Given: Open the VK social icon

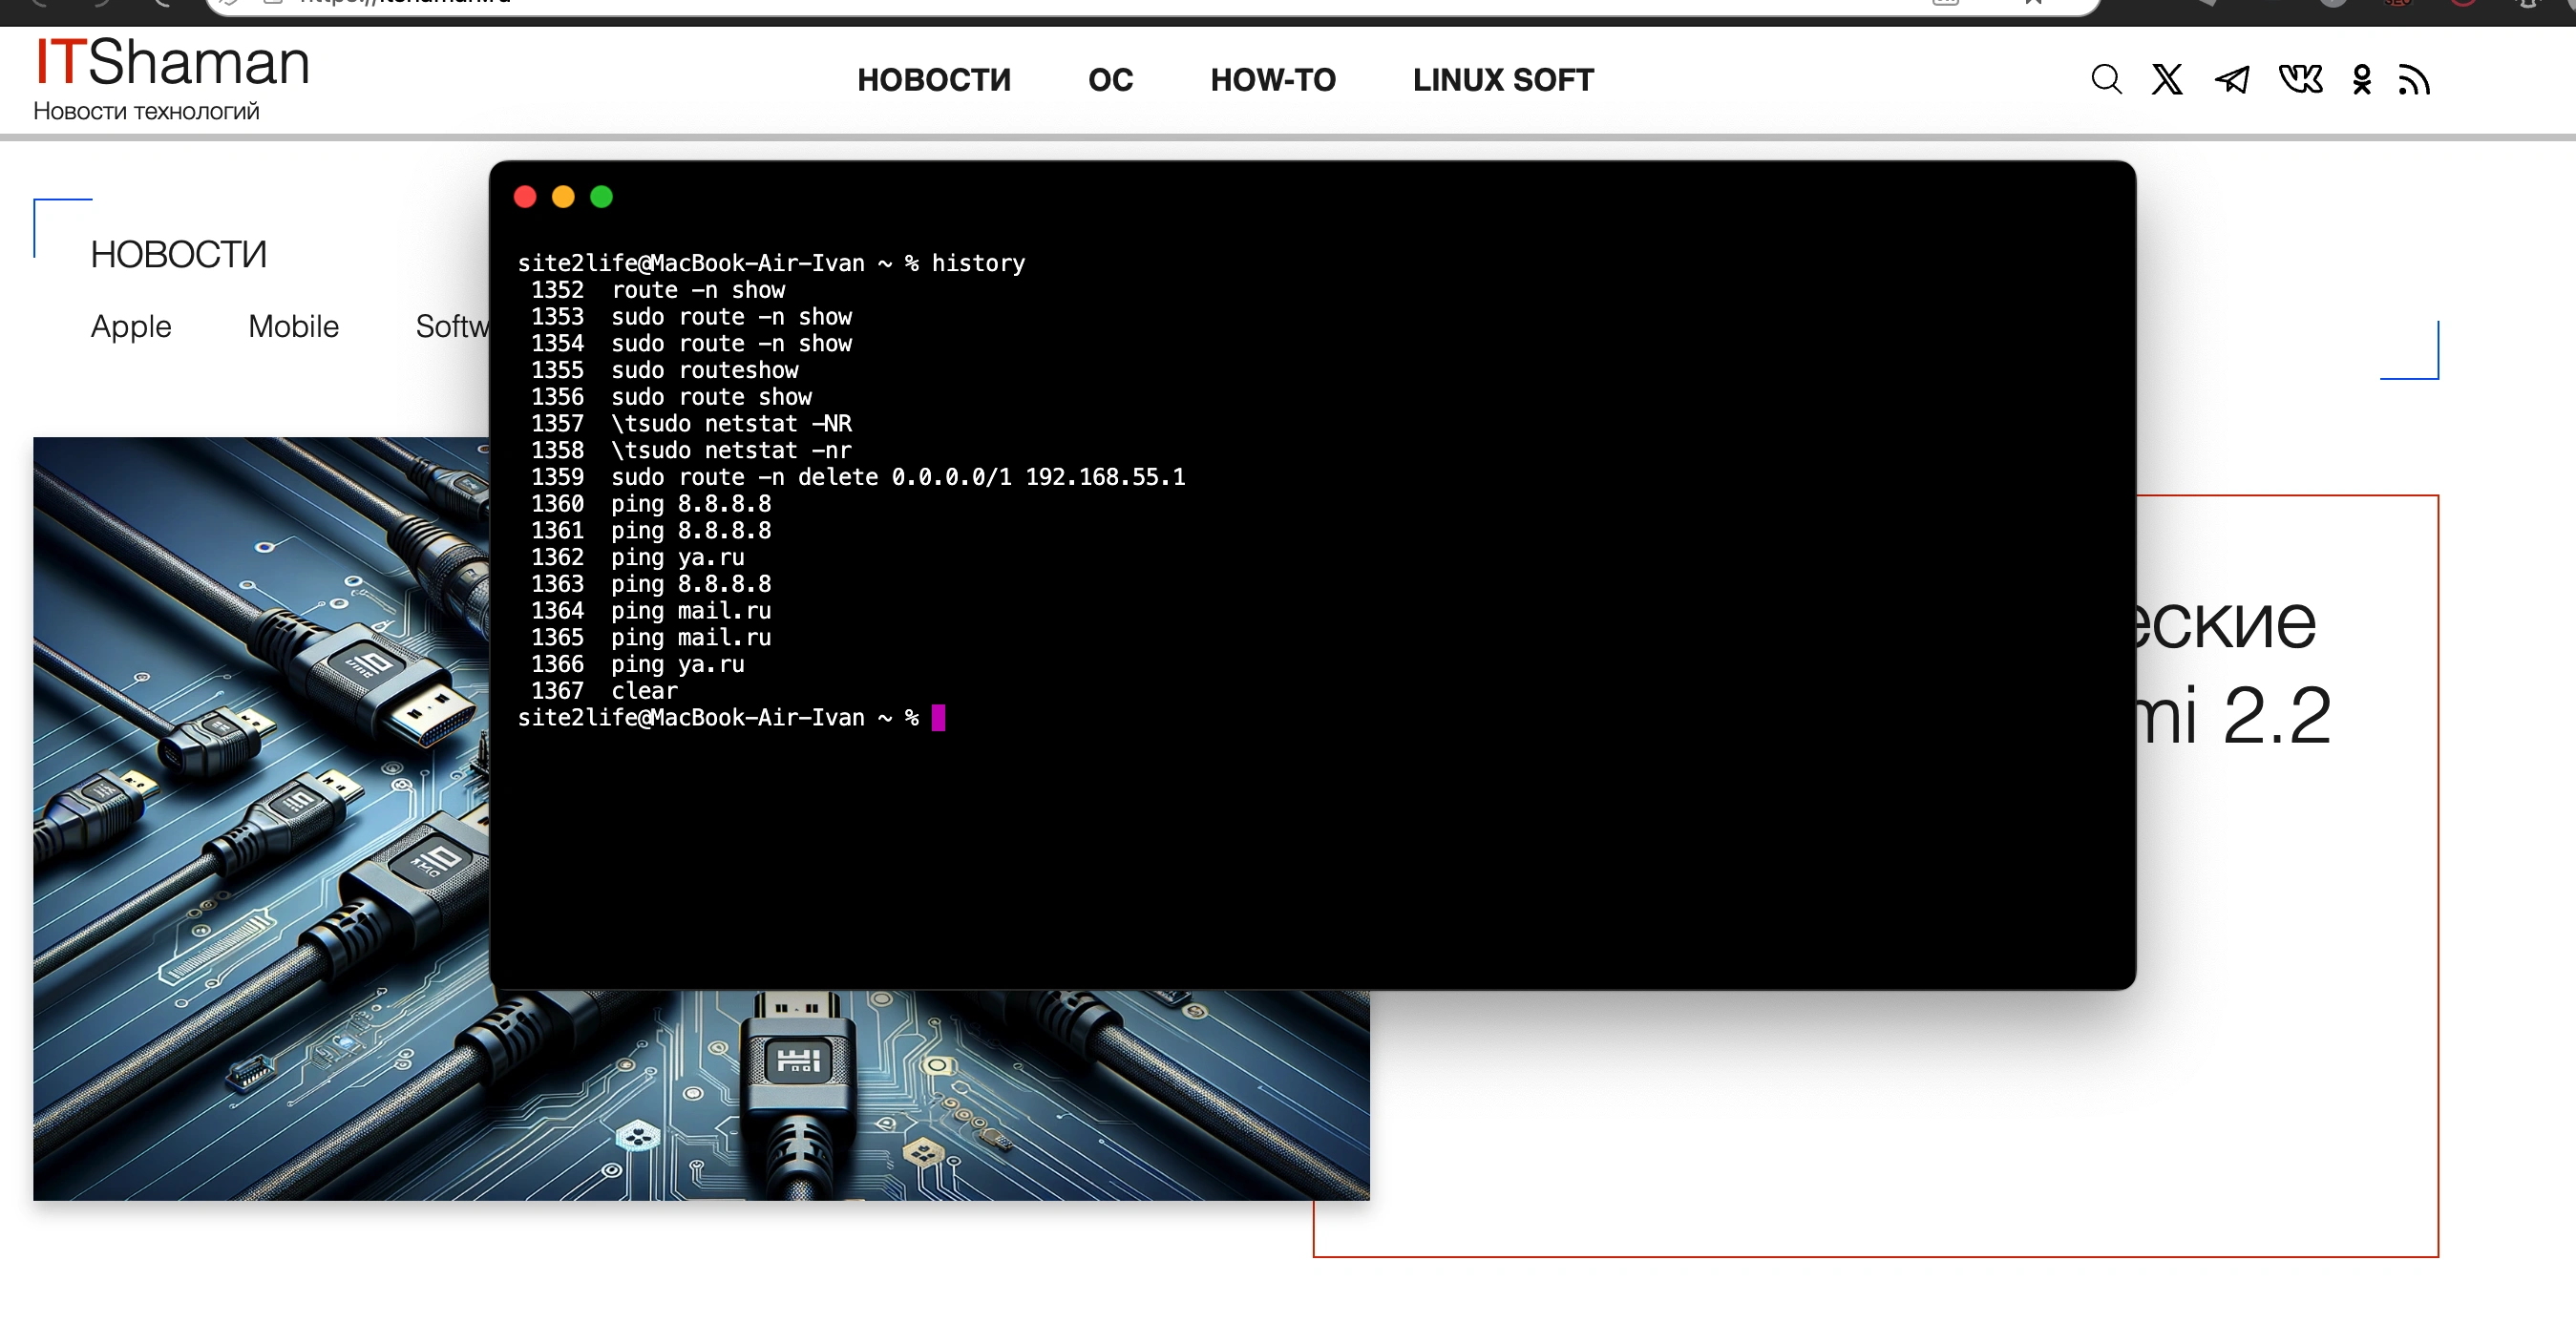Looking at the screenshot, I should (x=2300, y=79).
